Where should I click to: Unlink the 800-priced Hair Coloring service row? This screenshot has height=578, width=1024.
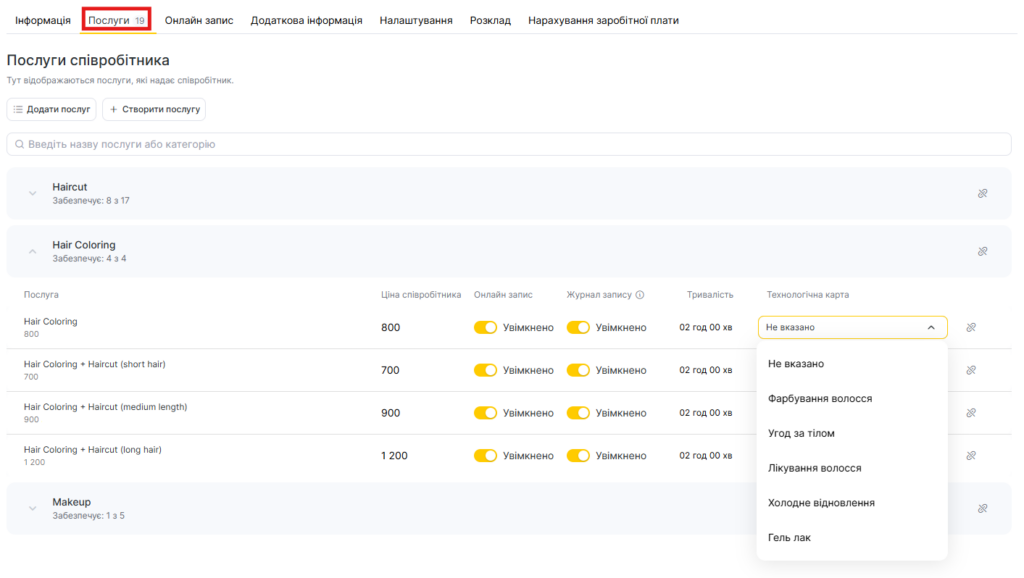click(970, 327)
